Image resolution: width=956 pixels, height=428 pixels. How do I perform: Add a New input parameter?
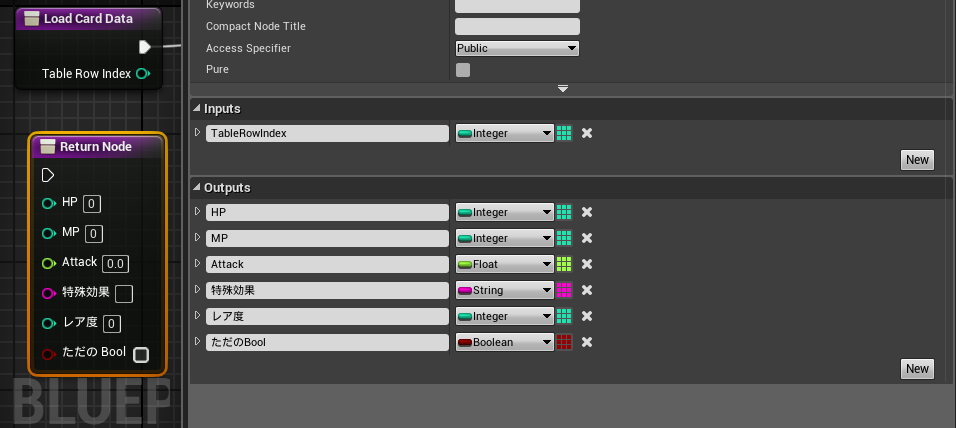point(917,160)
